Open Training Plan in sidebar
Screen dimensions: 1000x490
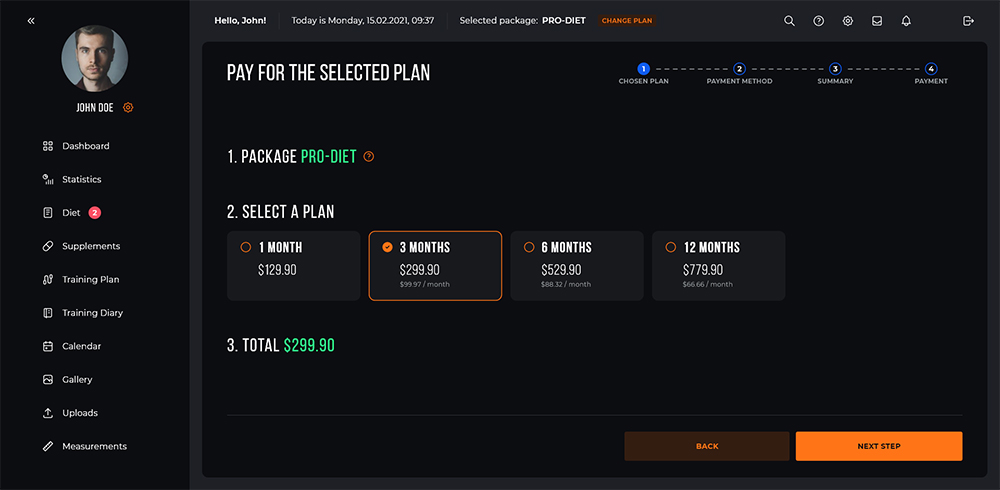tap(81, 279)
